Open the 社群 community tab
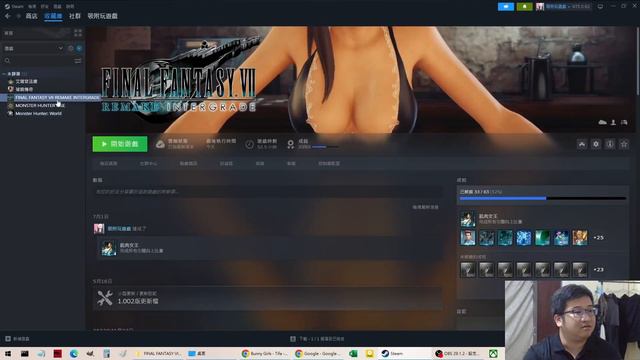Image resolution: width=640 pixels, height=360 pixels. tap(75, 16)
